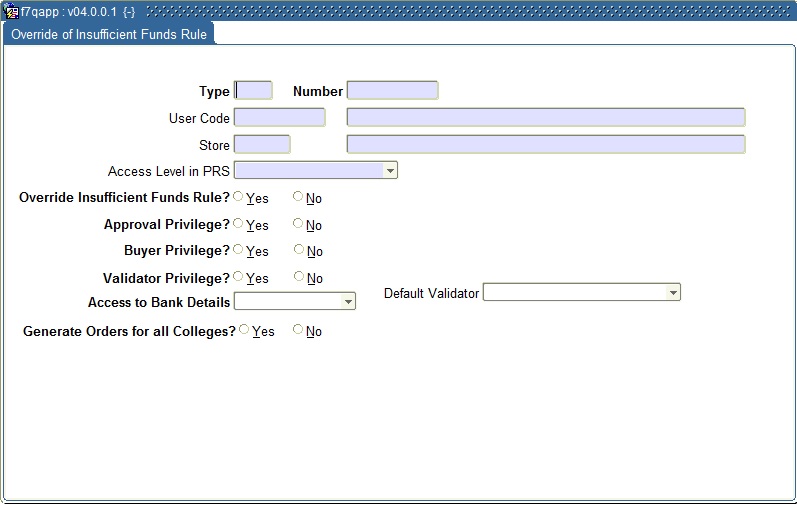Viewport: 797px width, 505px height.
Task: Set Validator Privilege to No
Action: 298,277
